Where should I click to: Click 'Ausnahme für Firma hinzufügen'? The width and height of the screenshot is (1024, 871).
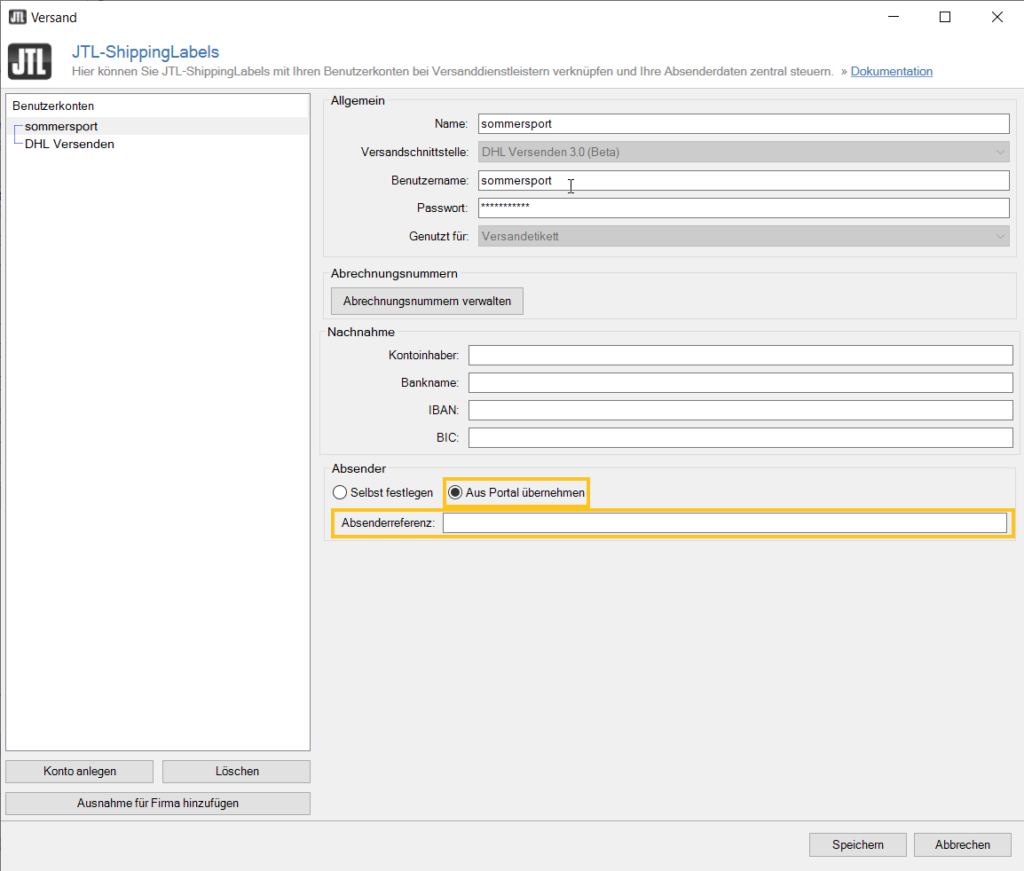pos(158,803)
